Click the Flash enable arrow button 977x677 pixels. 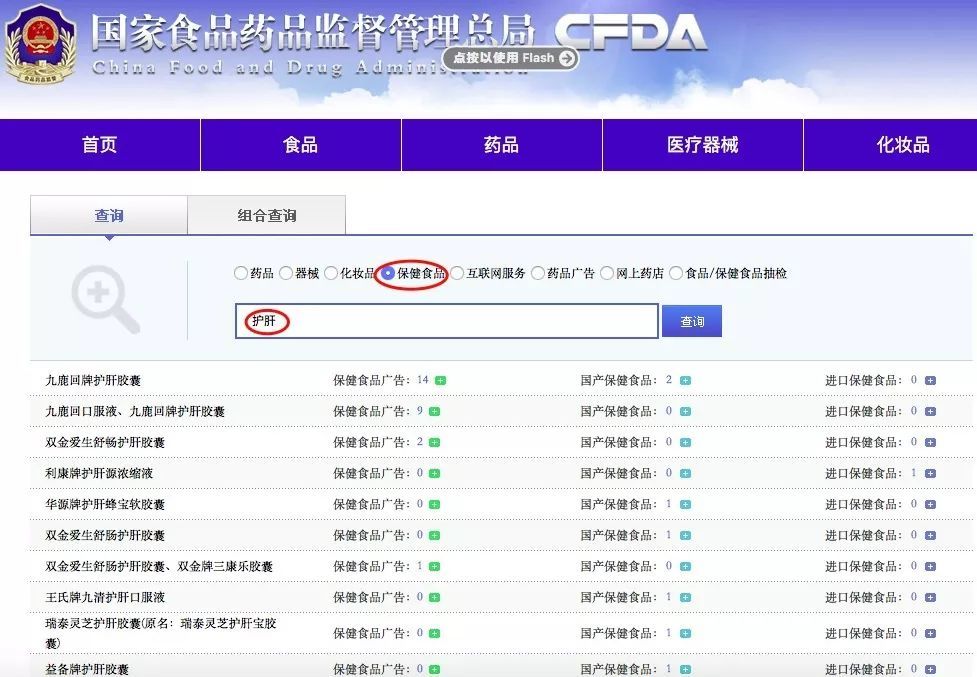coord(566,58)
